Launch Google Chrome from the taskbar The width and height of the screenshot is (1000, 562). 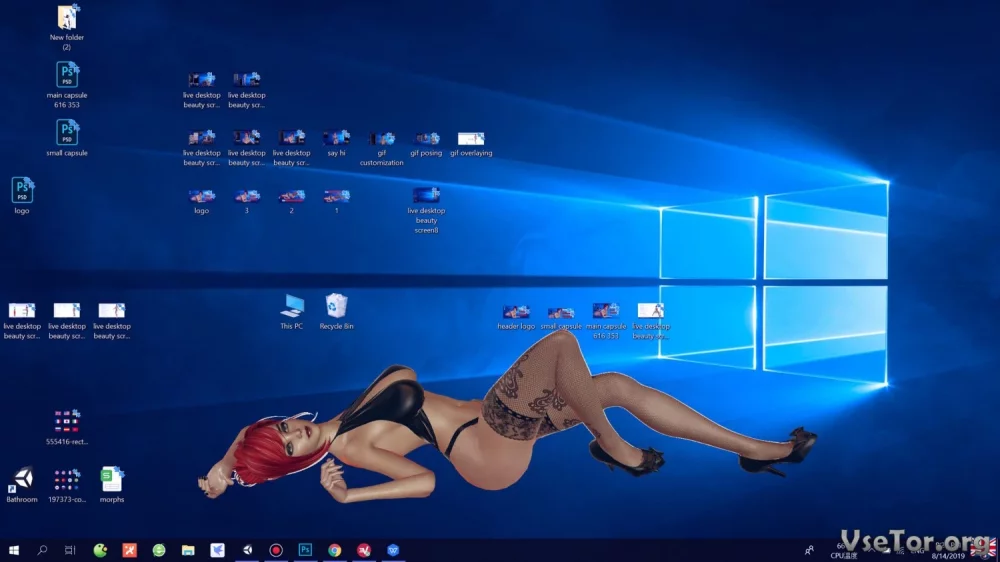[335, 550]
